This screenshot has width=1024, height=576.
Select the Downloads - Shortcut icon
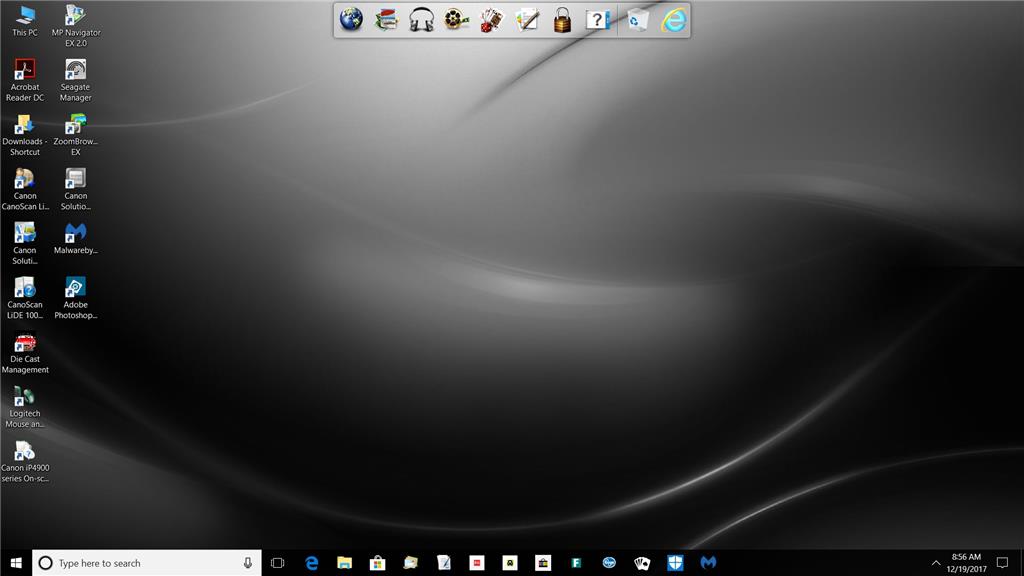pos(25,135)
